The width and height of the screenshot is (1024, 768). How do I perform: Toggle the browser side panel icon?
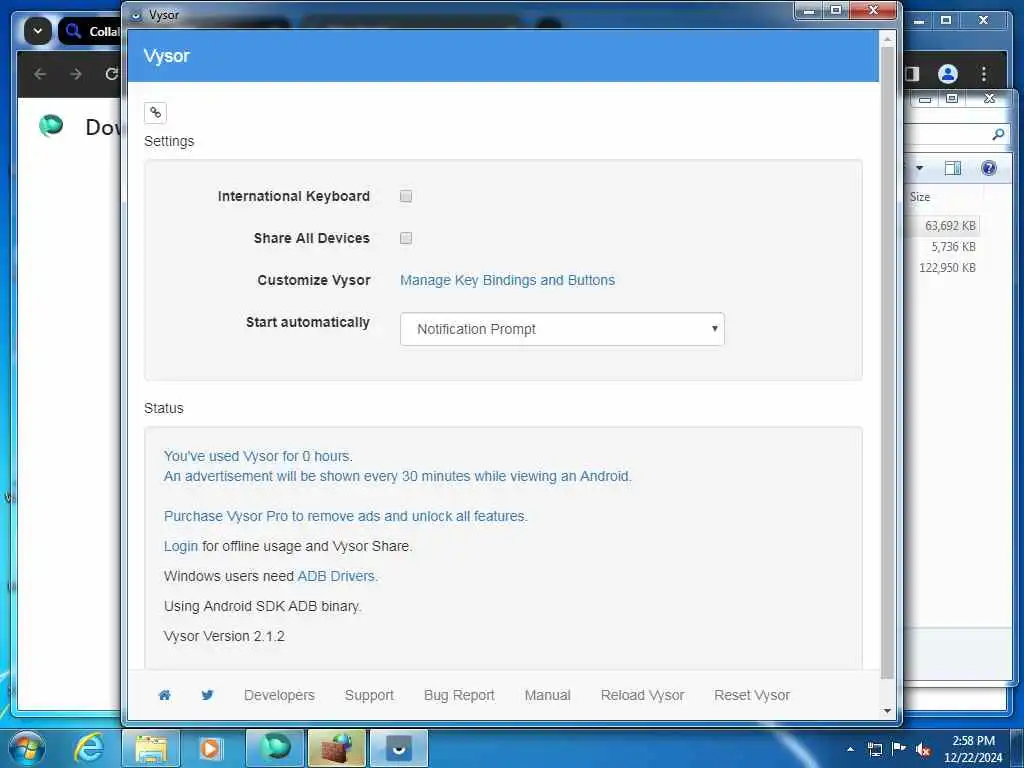pyautogui.click(x=912, y=74)
